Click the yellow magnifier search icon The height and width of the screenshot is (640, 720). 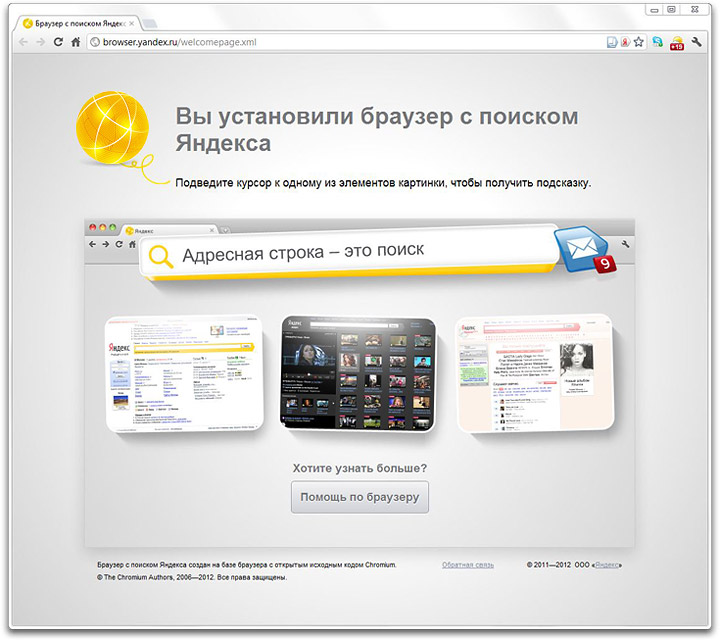coord(160,256)
